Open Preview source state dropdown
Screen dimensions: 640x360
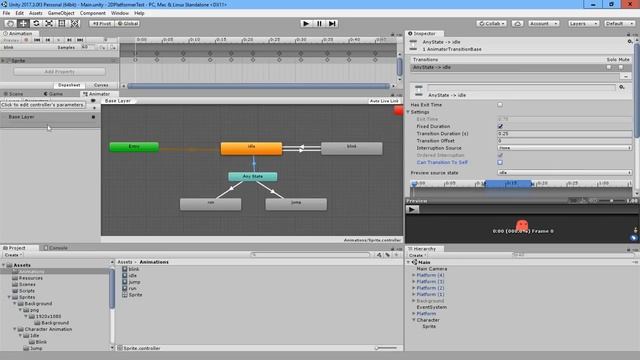click(564, 173)
